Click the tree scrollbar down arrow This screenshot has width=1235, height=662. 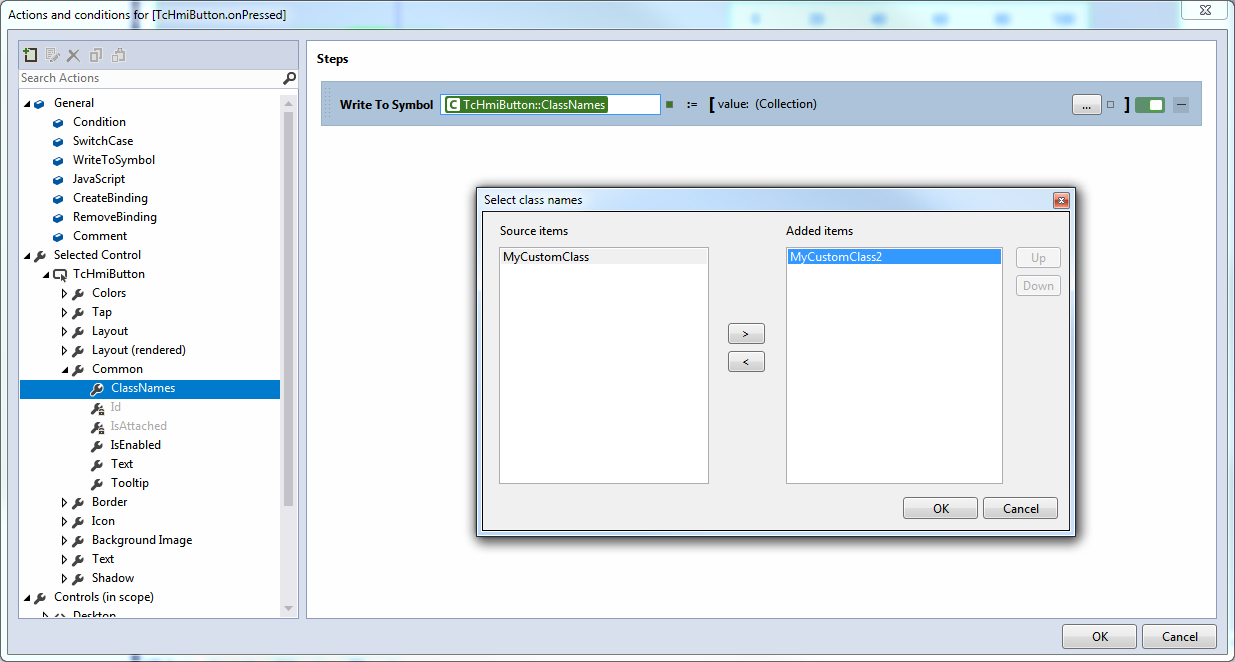pyautogui.click(x=289, y=608)
